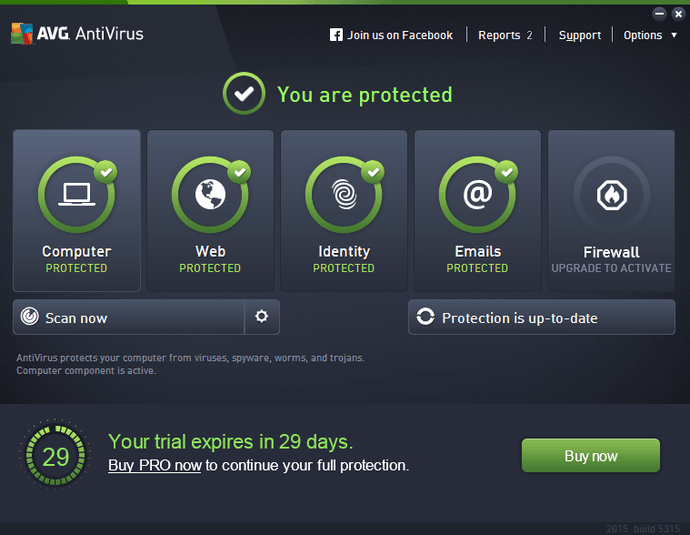Click the Facebook logo icon
The width and height of the screenshot is (690, 535).
[336, 35]
